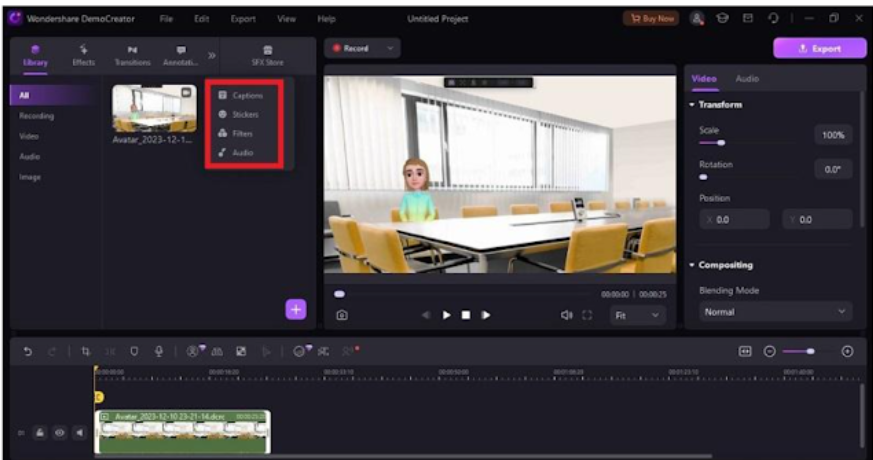Image resolution: width=873 pixels, height=460 pixels.
Task: Play the preview video
Action: (x=447, y=315)
